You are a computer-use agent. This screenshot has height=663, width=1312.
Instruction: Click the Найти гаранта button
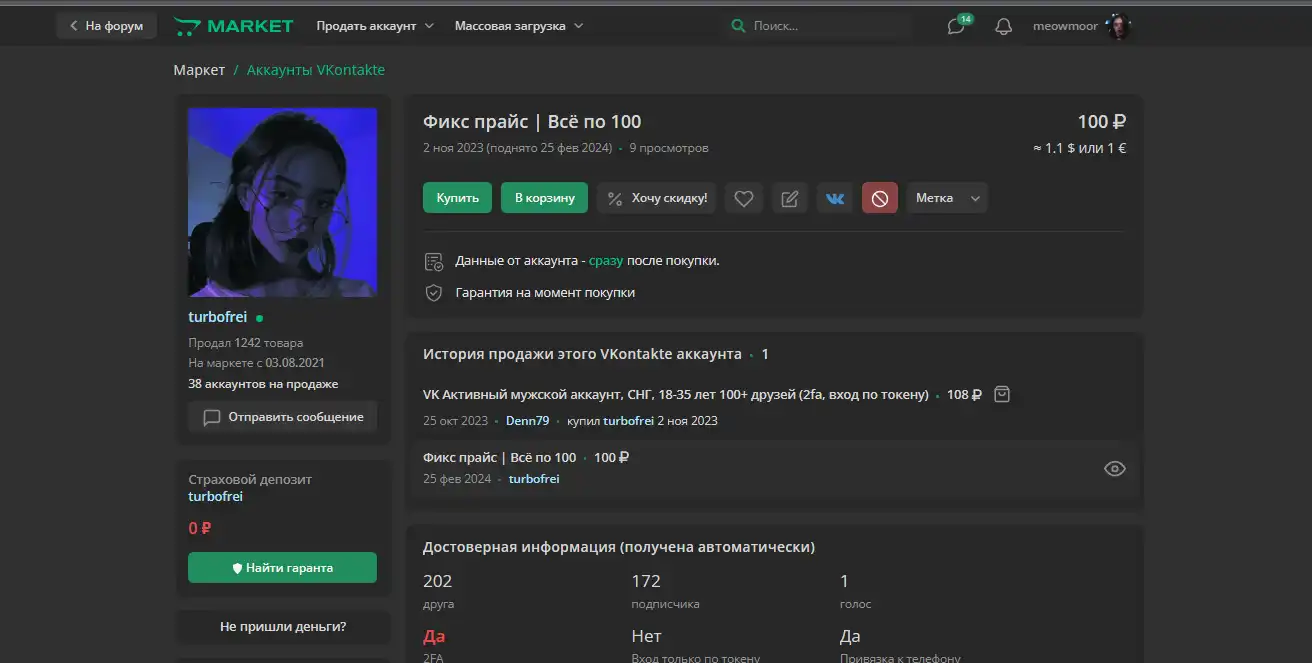[x=282, y=567]
